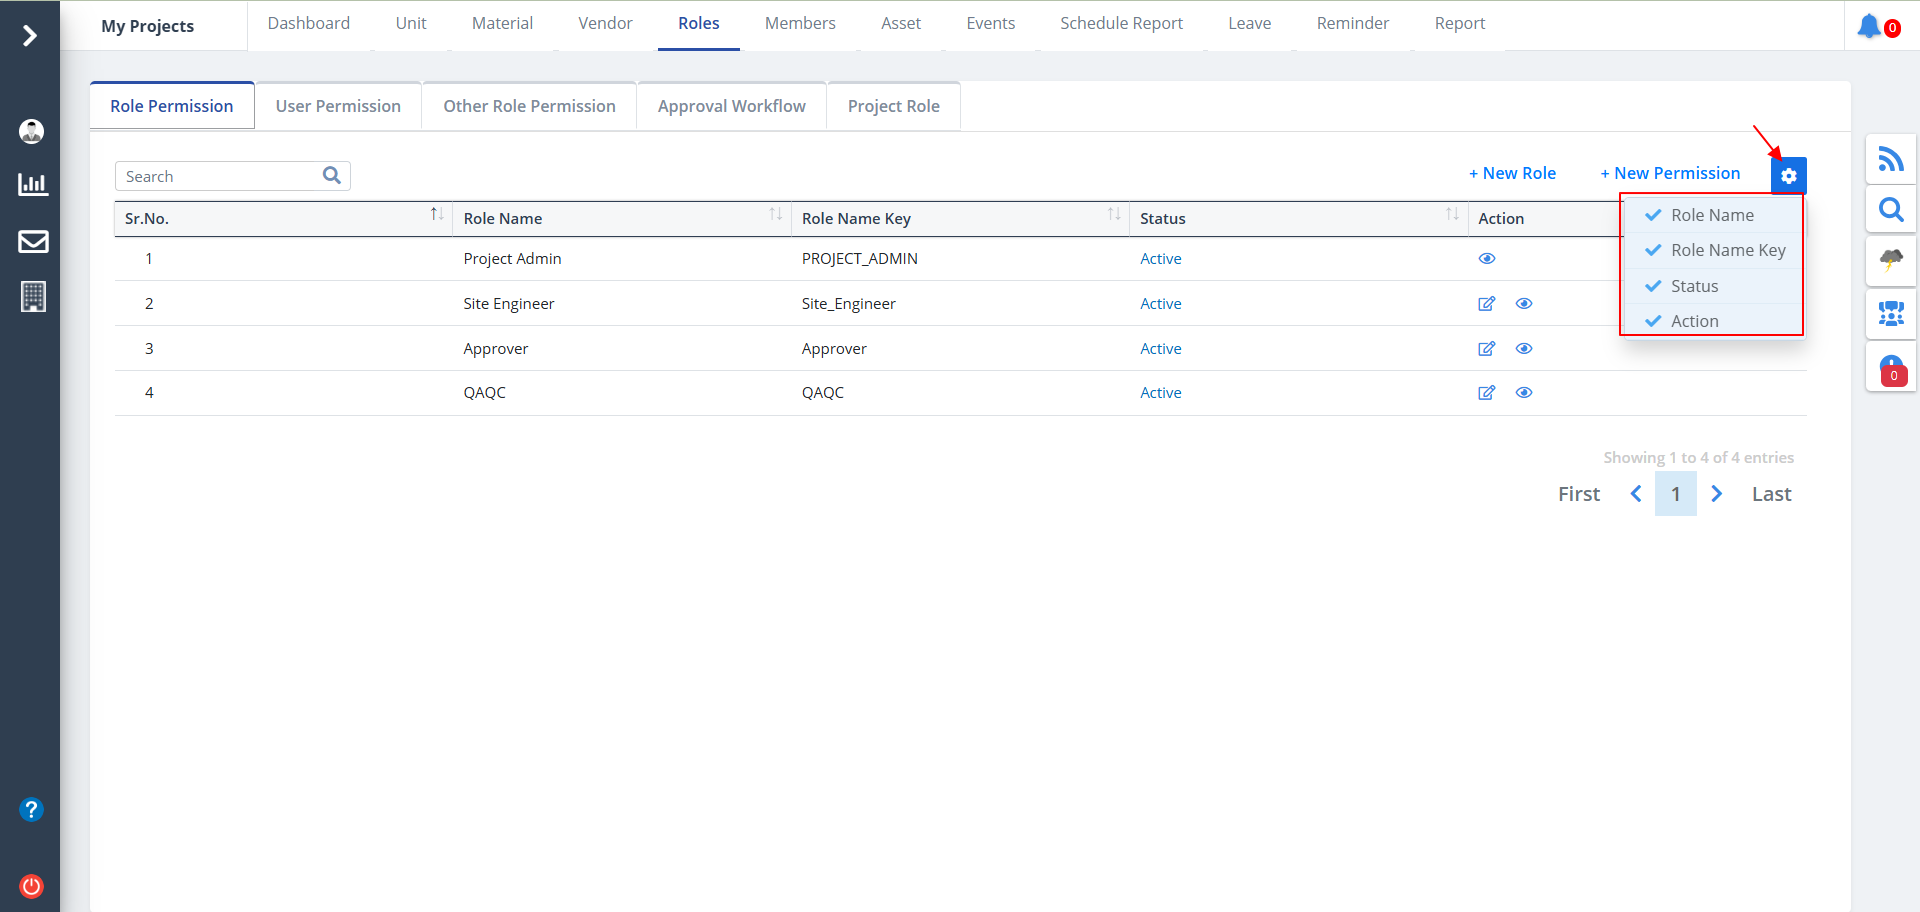Open notifications bell icon
Image resolution: width=1920 pixels, height=912 pixels.
tap(1869, 26)
